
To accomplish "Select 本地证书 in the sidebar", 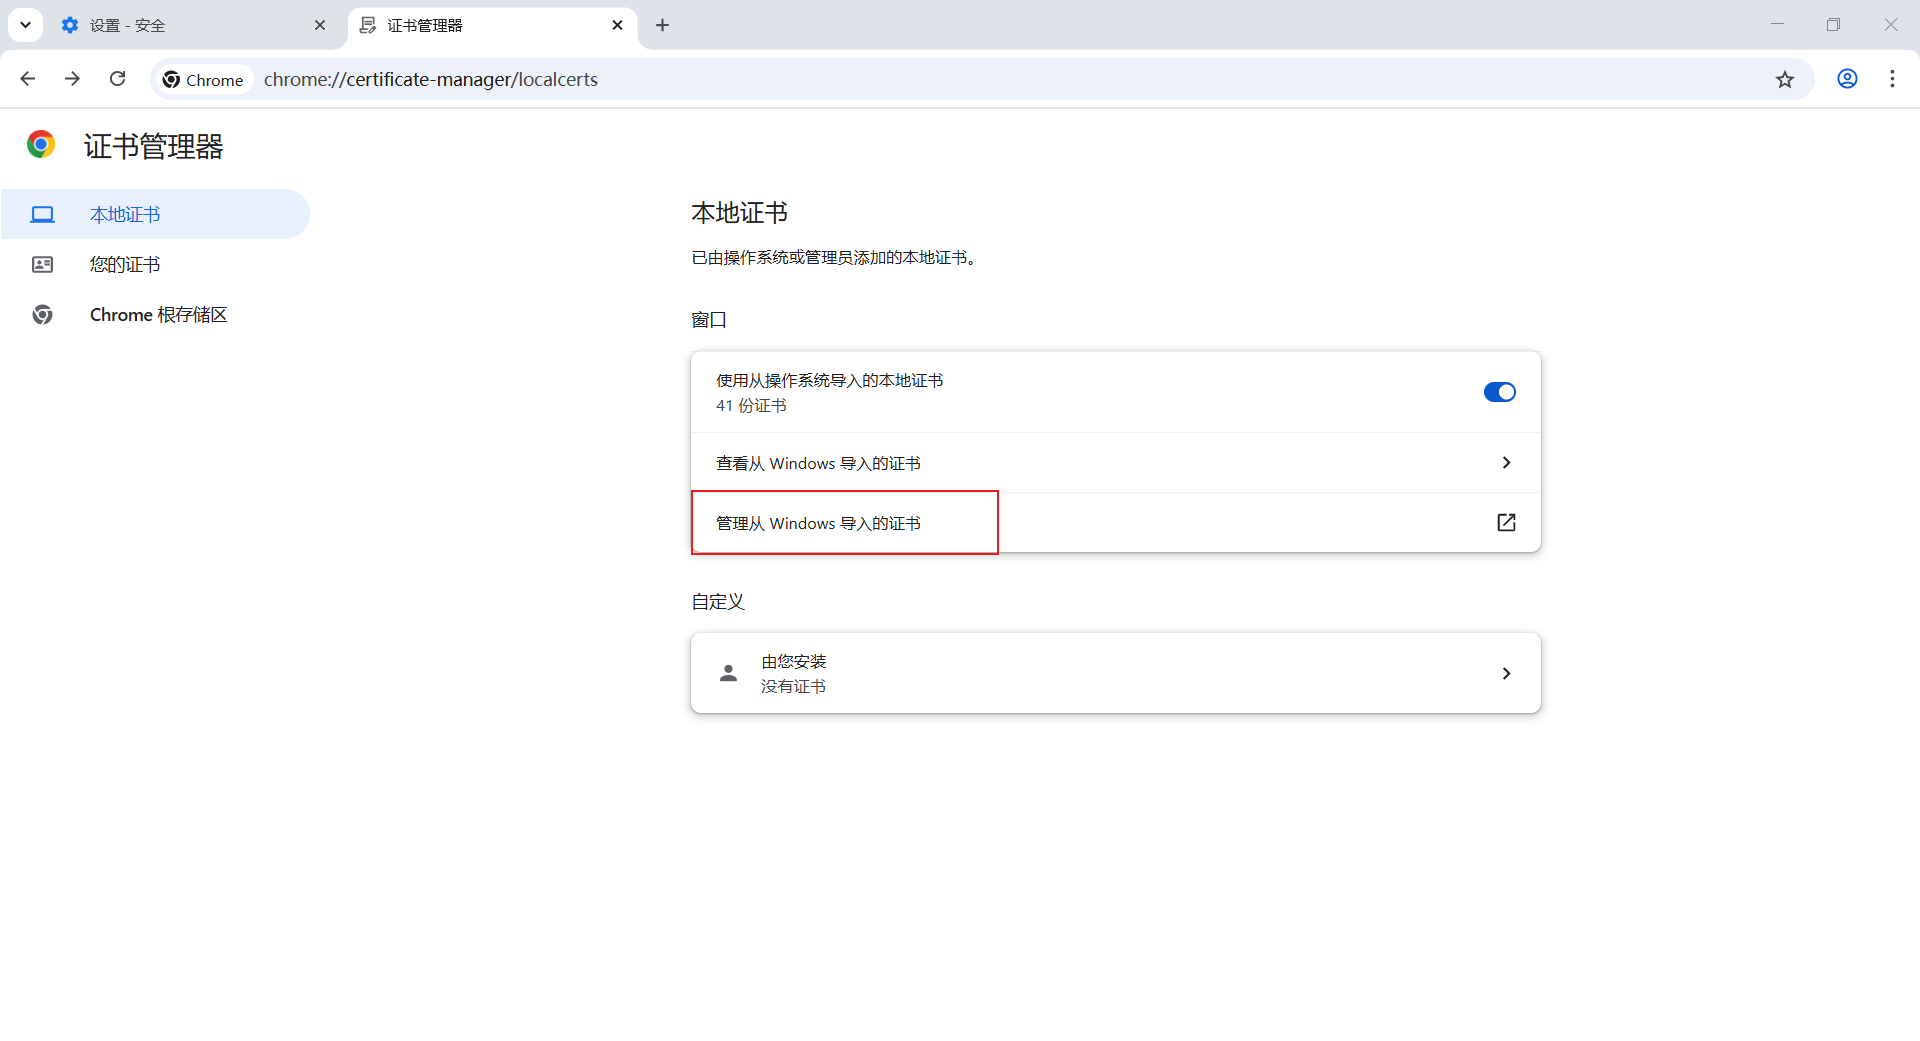I will tap(155, 214).
